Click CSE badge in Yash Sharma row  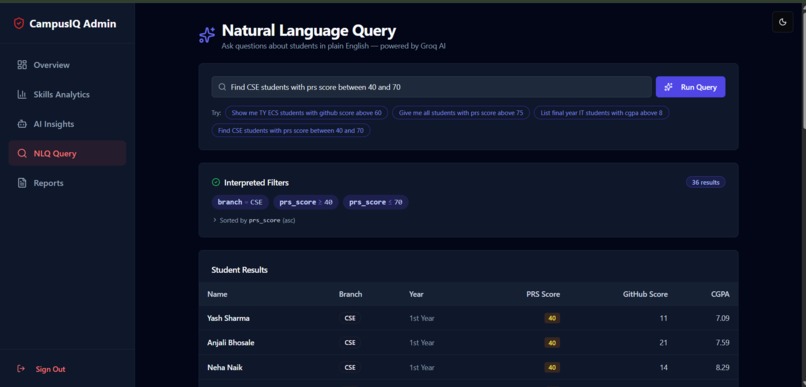point(350,318)
